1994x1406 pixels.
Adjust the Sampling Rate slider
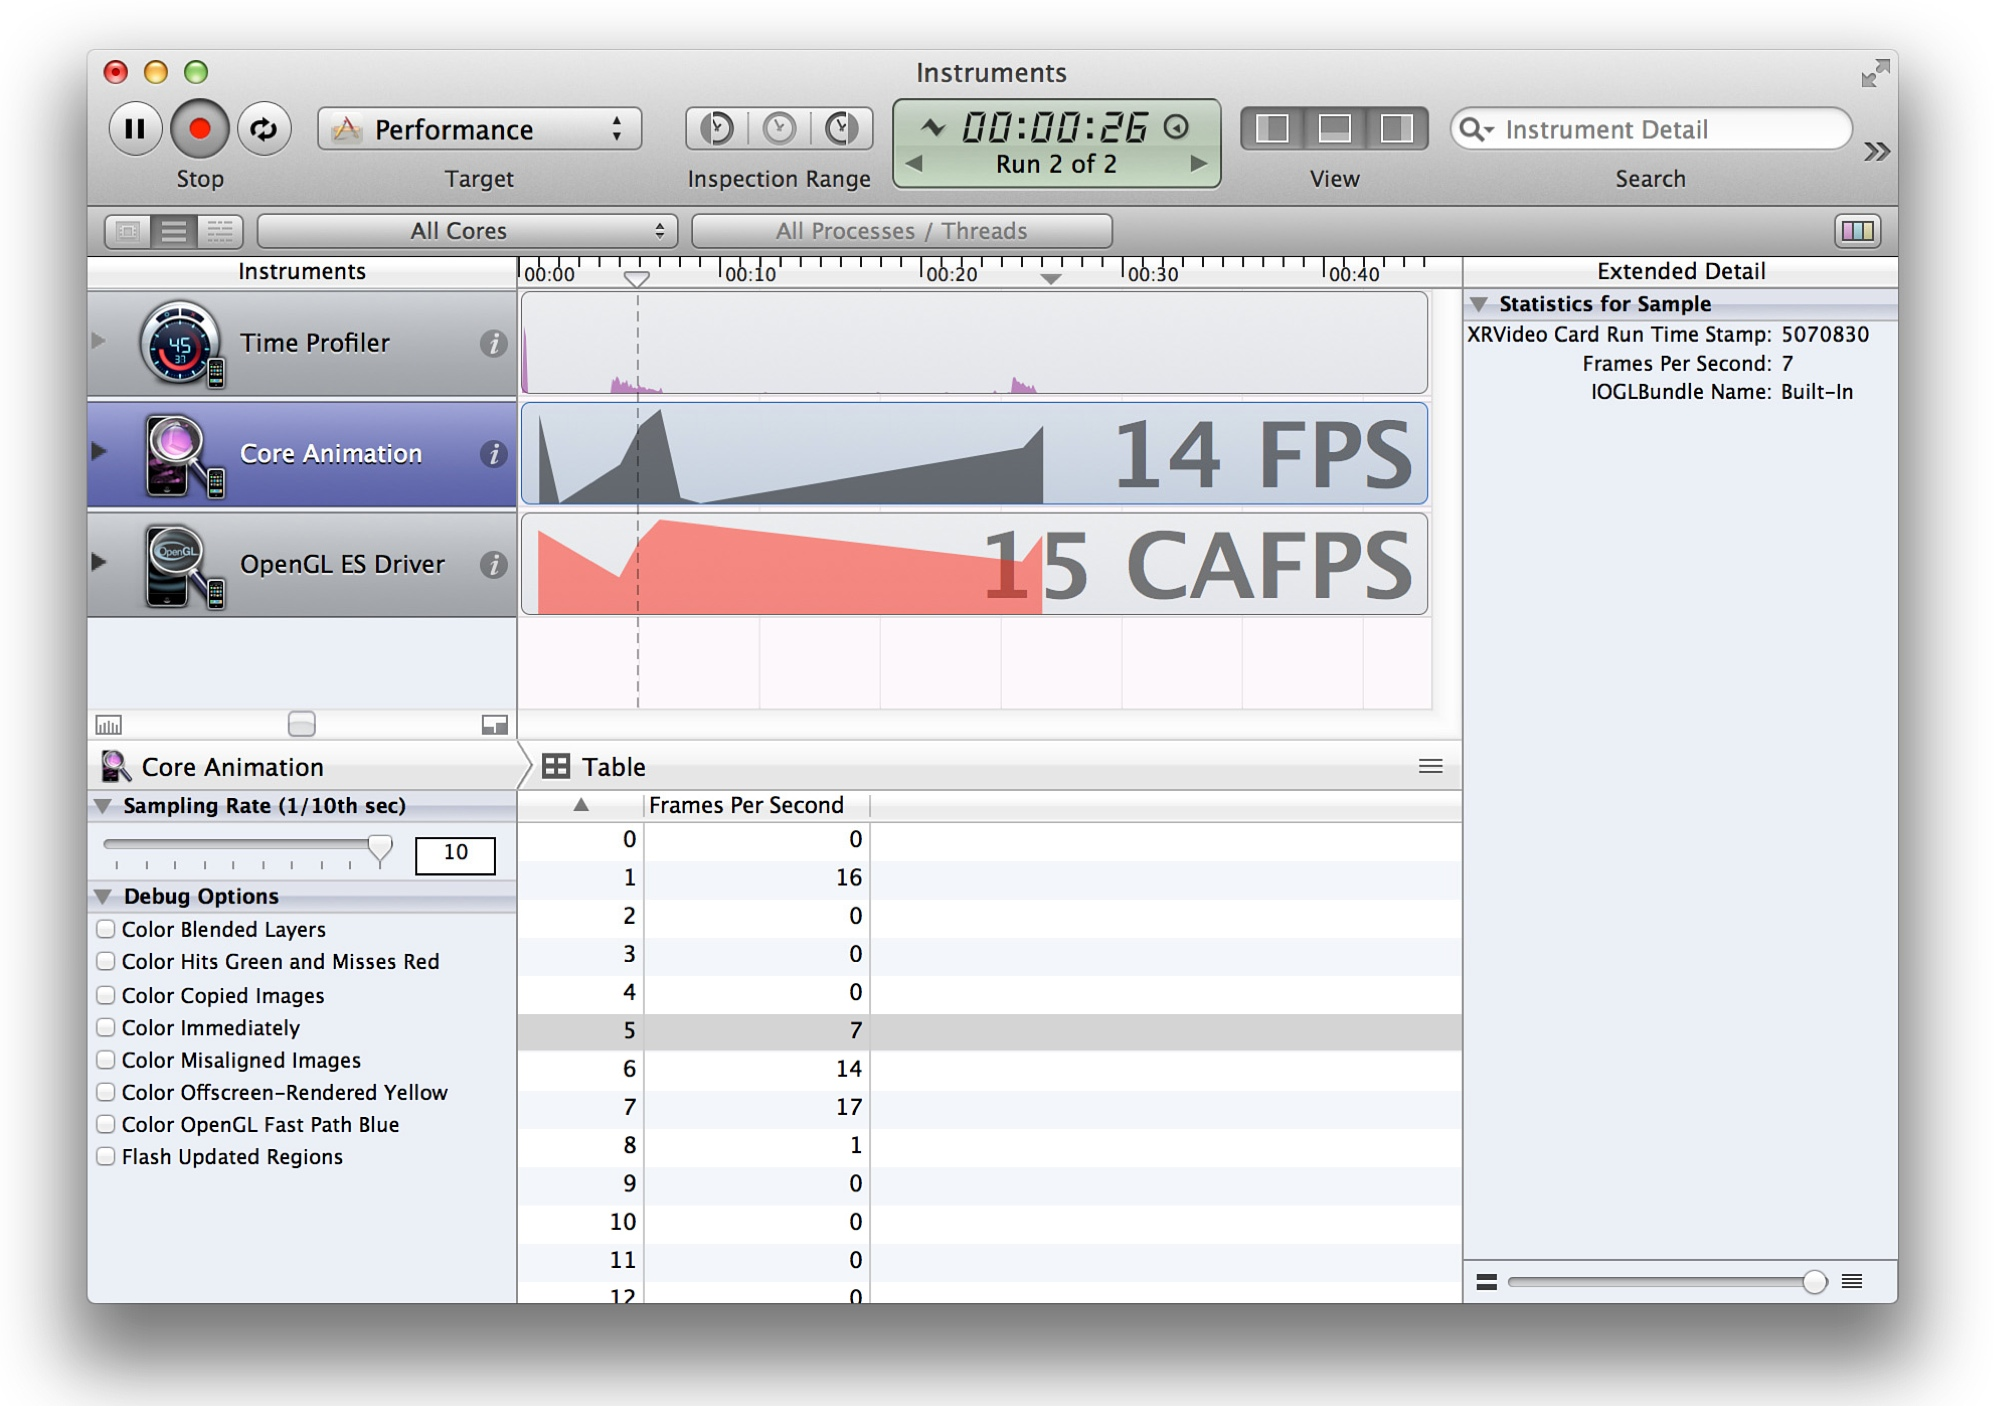coord(379,850)
